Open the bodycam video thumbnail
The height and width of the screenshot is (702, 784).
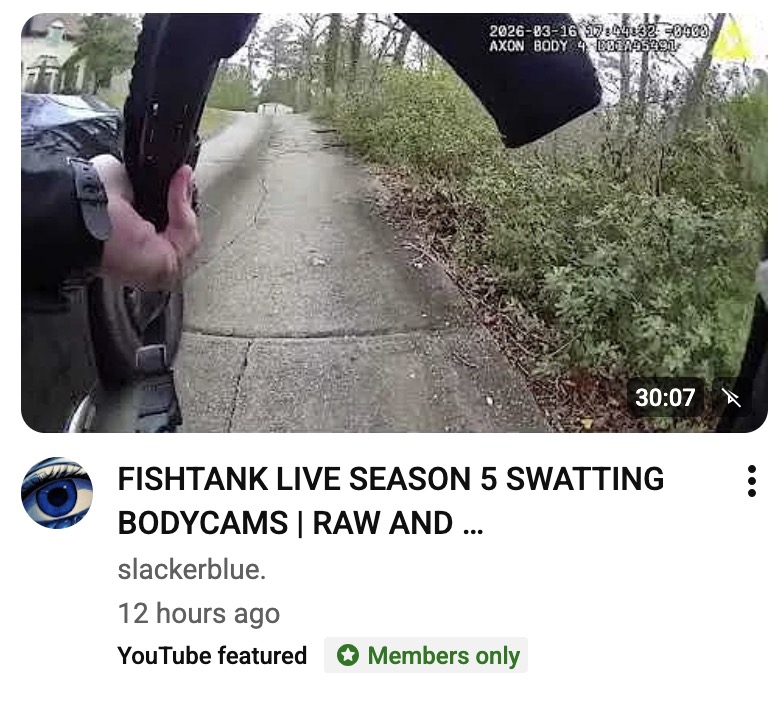[394, 223]
